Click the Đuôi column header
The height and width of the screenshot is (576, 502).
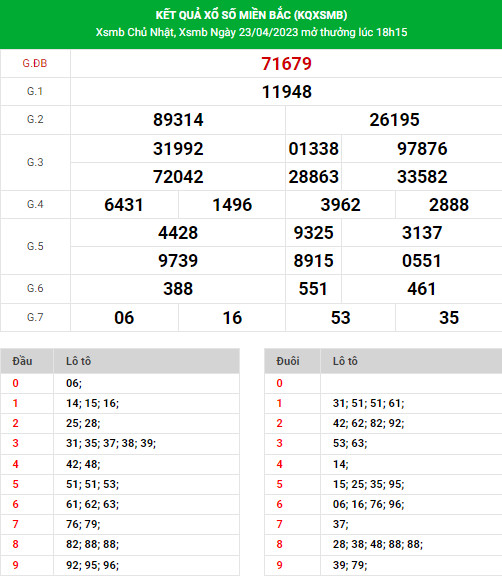click(x=288, y=361)
